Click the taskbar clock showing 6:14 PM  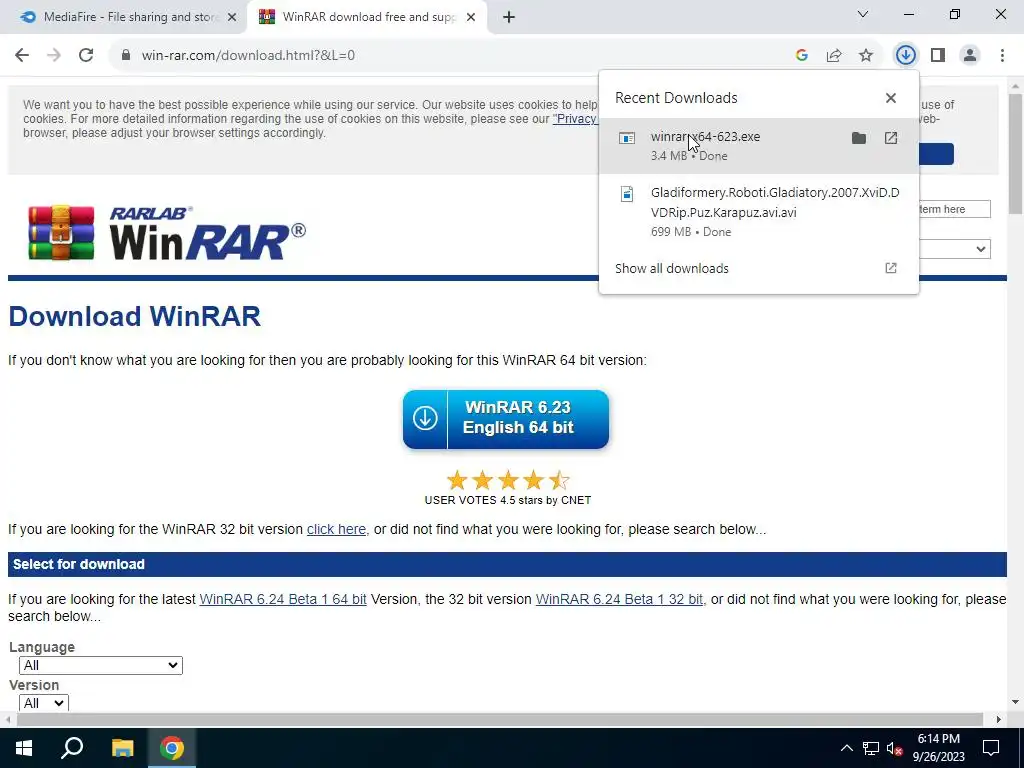(x=938, y=748)
